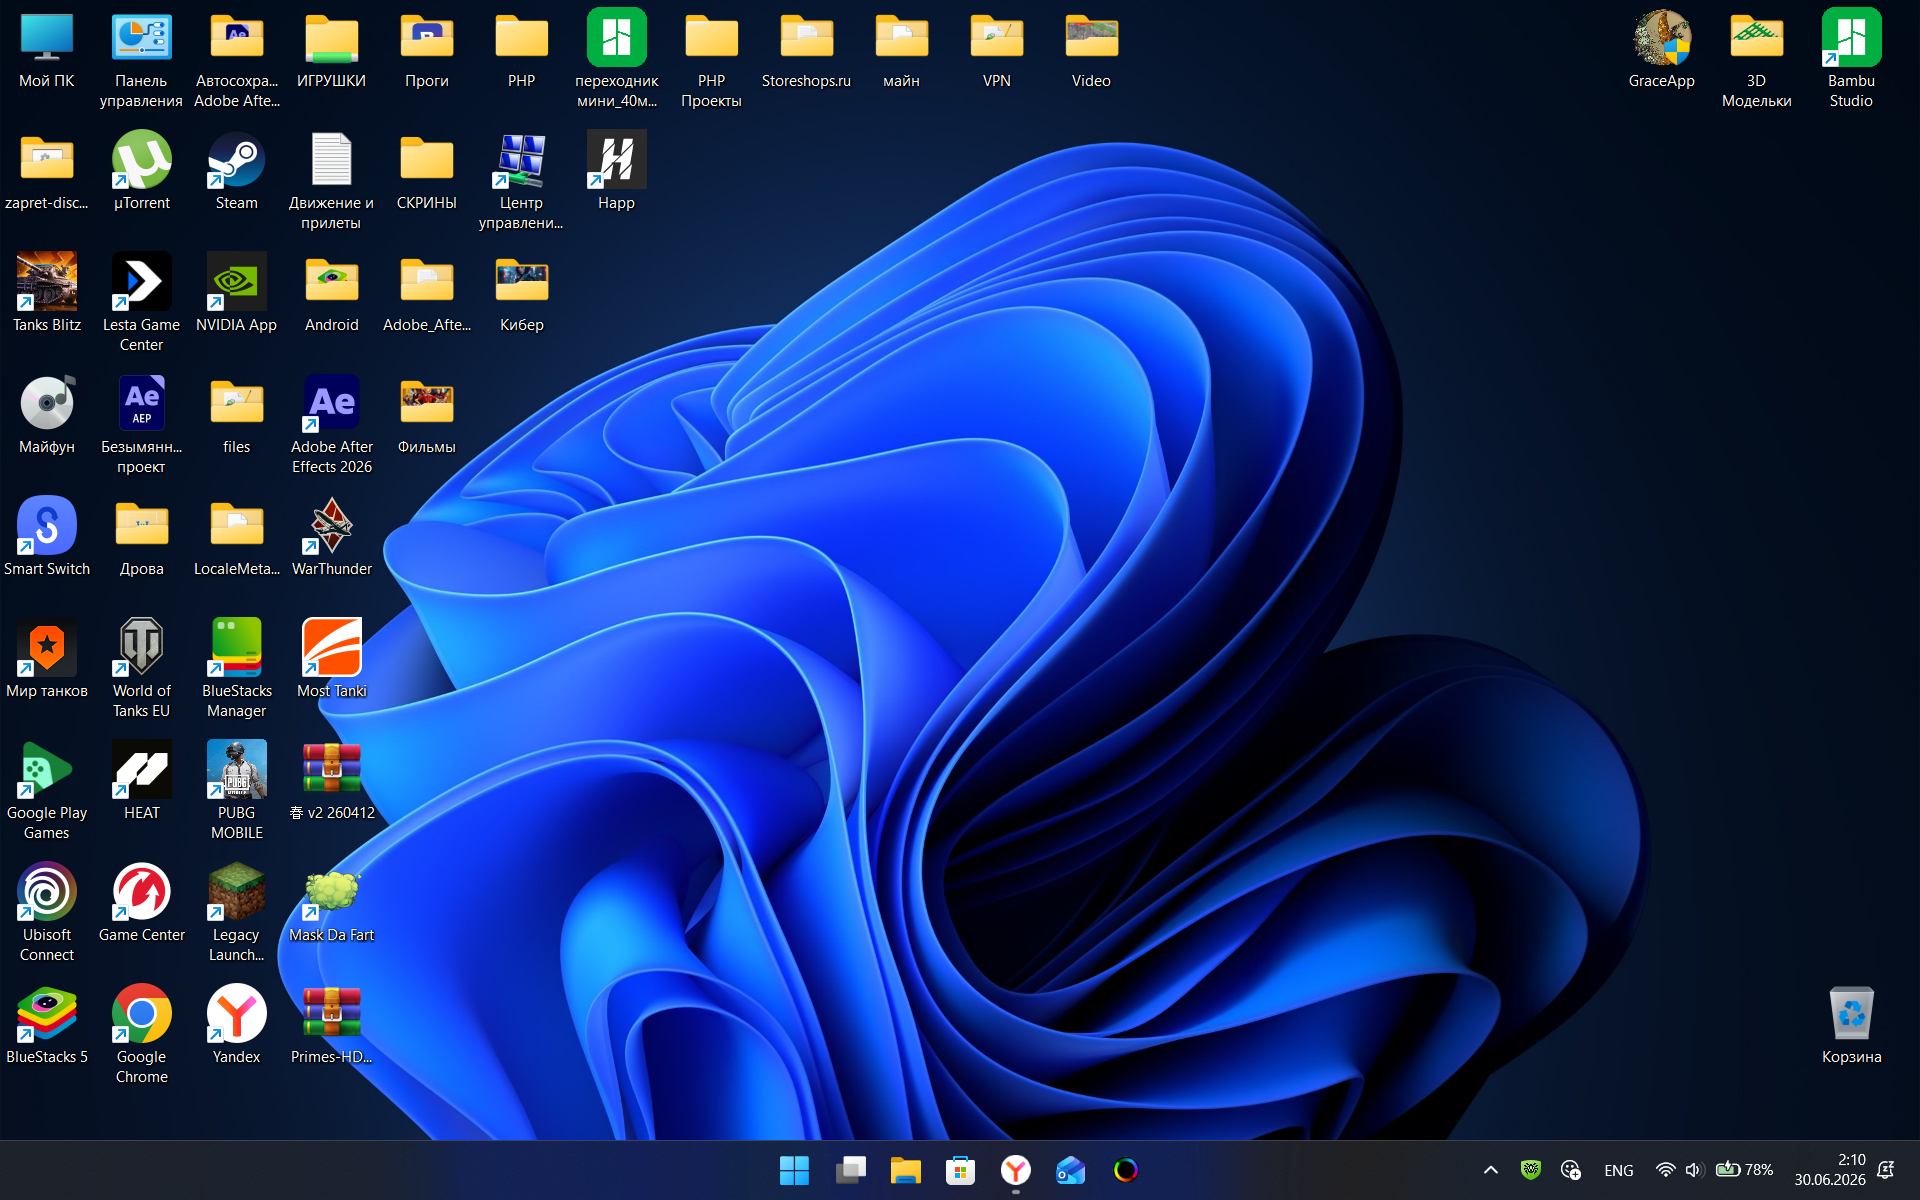Select the Майфун disc icon

click(47, 416)
